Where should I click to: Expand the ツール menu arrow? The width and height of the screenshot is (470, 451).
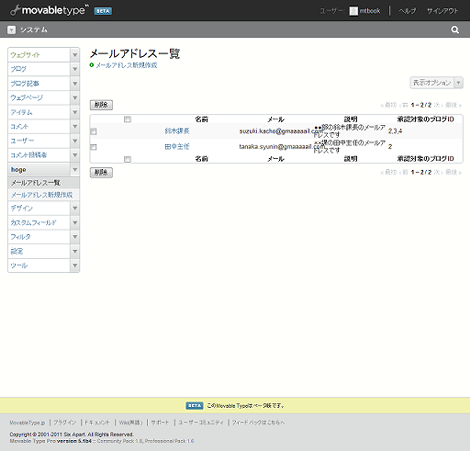click(x=75, y=265)
